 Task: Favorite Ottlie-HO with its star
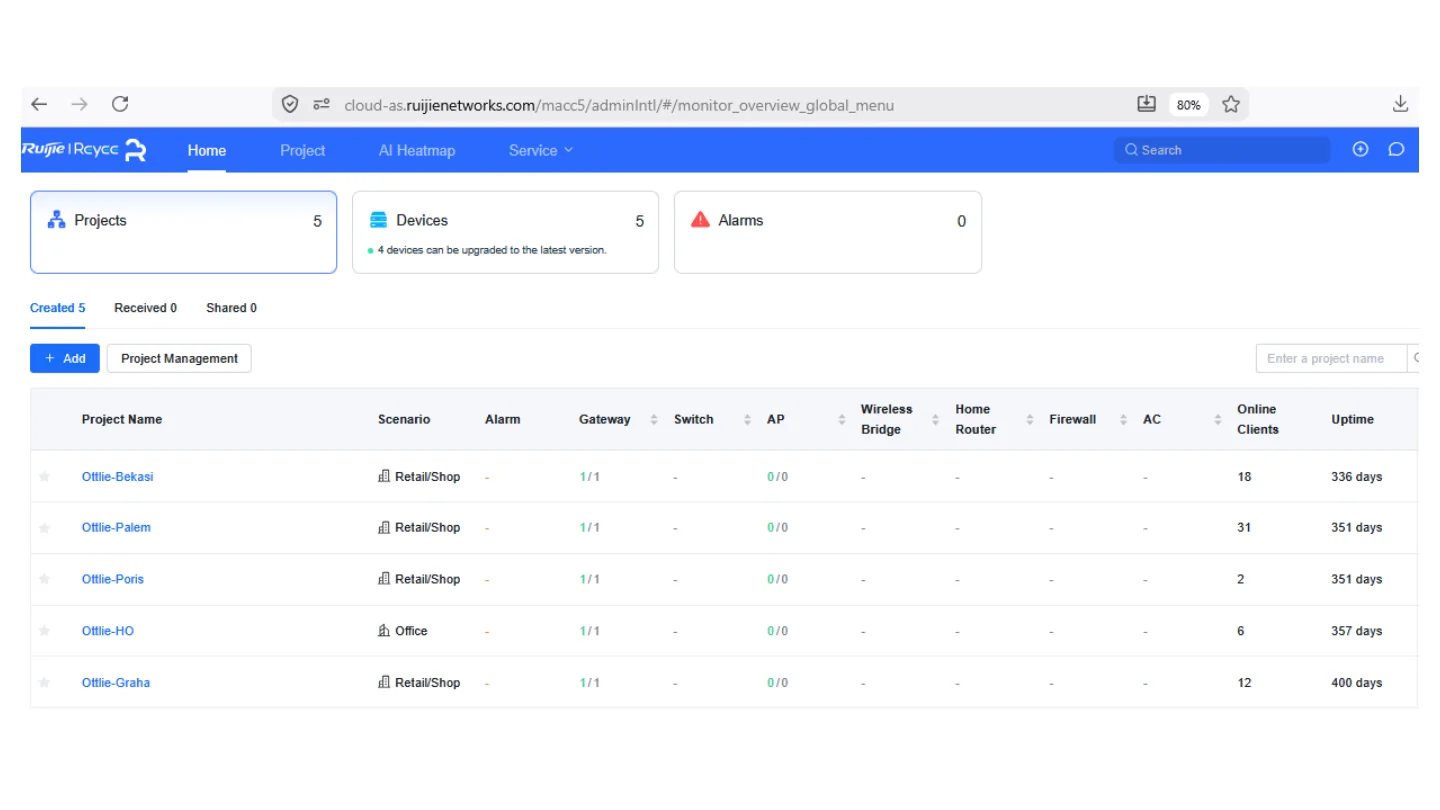[x=44, y=631]
